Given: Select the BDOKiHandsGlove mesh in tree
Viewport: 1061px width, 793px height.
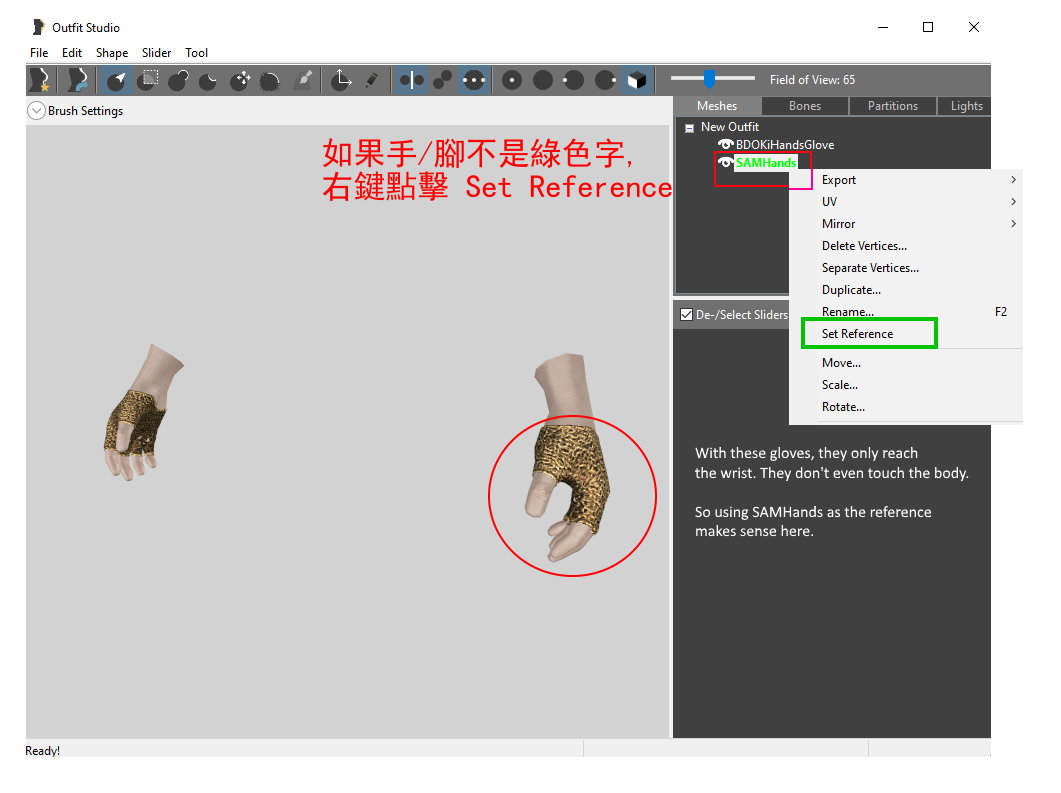Looking at the screenshot, I should [785, 145].
